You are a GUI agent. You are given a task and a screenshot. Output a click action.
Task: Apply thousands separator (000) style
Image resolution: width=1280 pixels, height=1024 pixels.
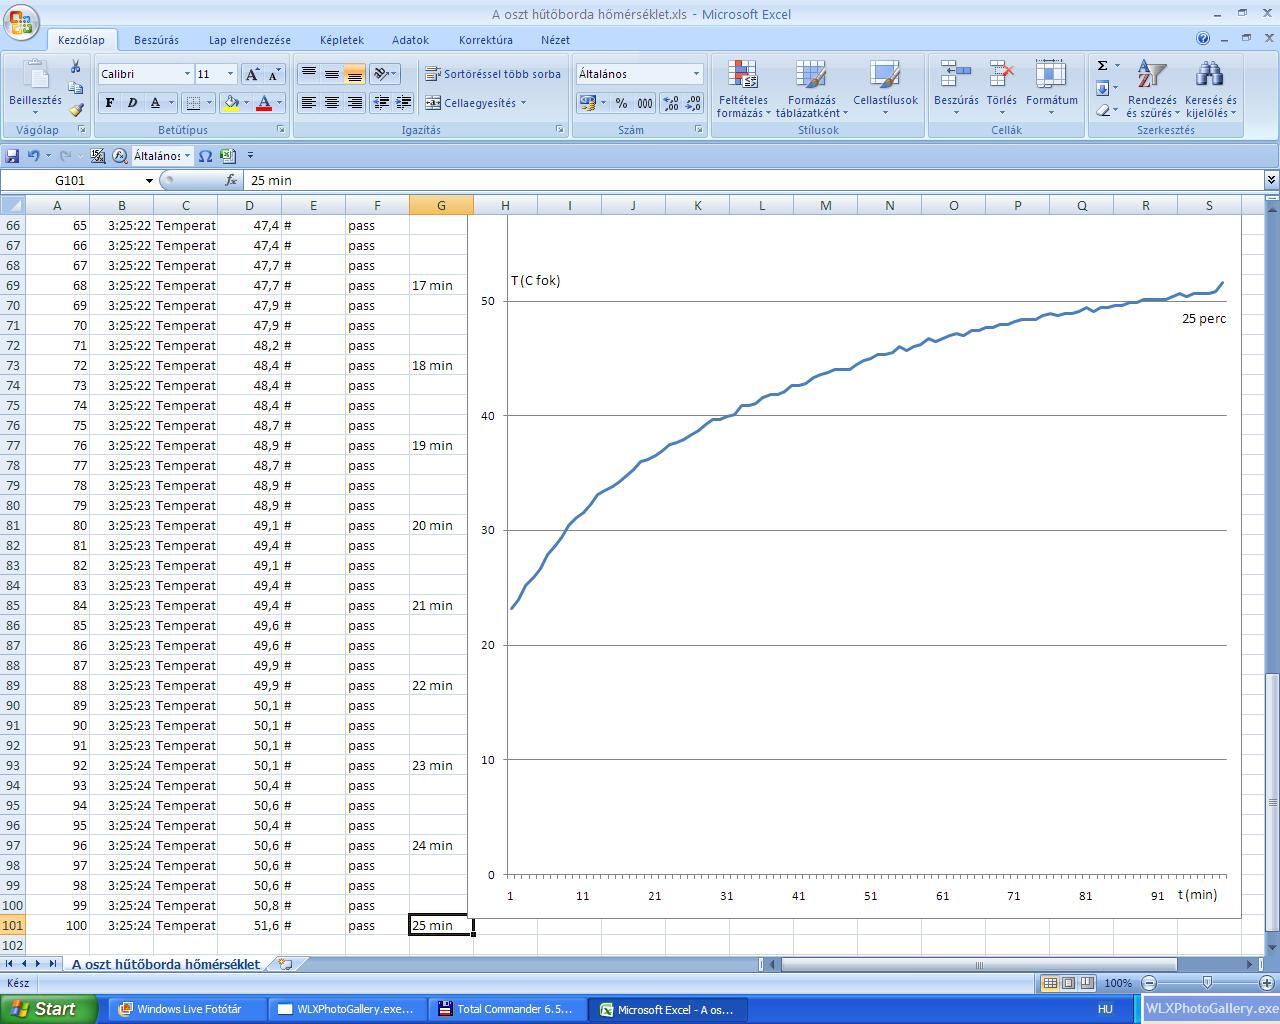(x=645, y=102)
